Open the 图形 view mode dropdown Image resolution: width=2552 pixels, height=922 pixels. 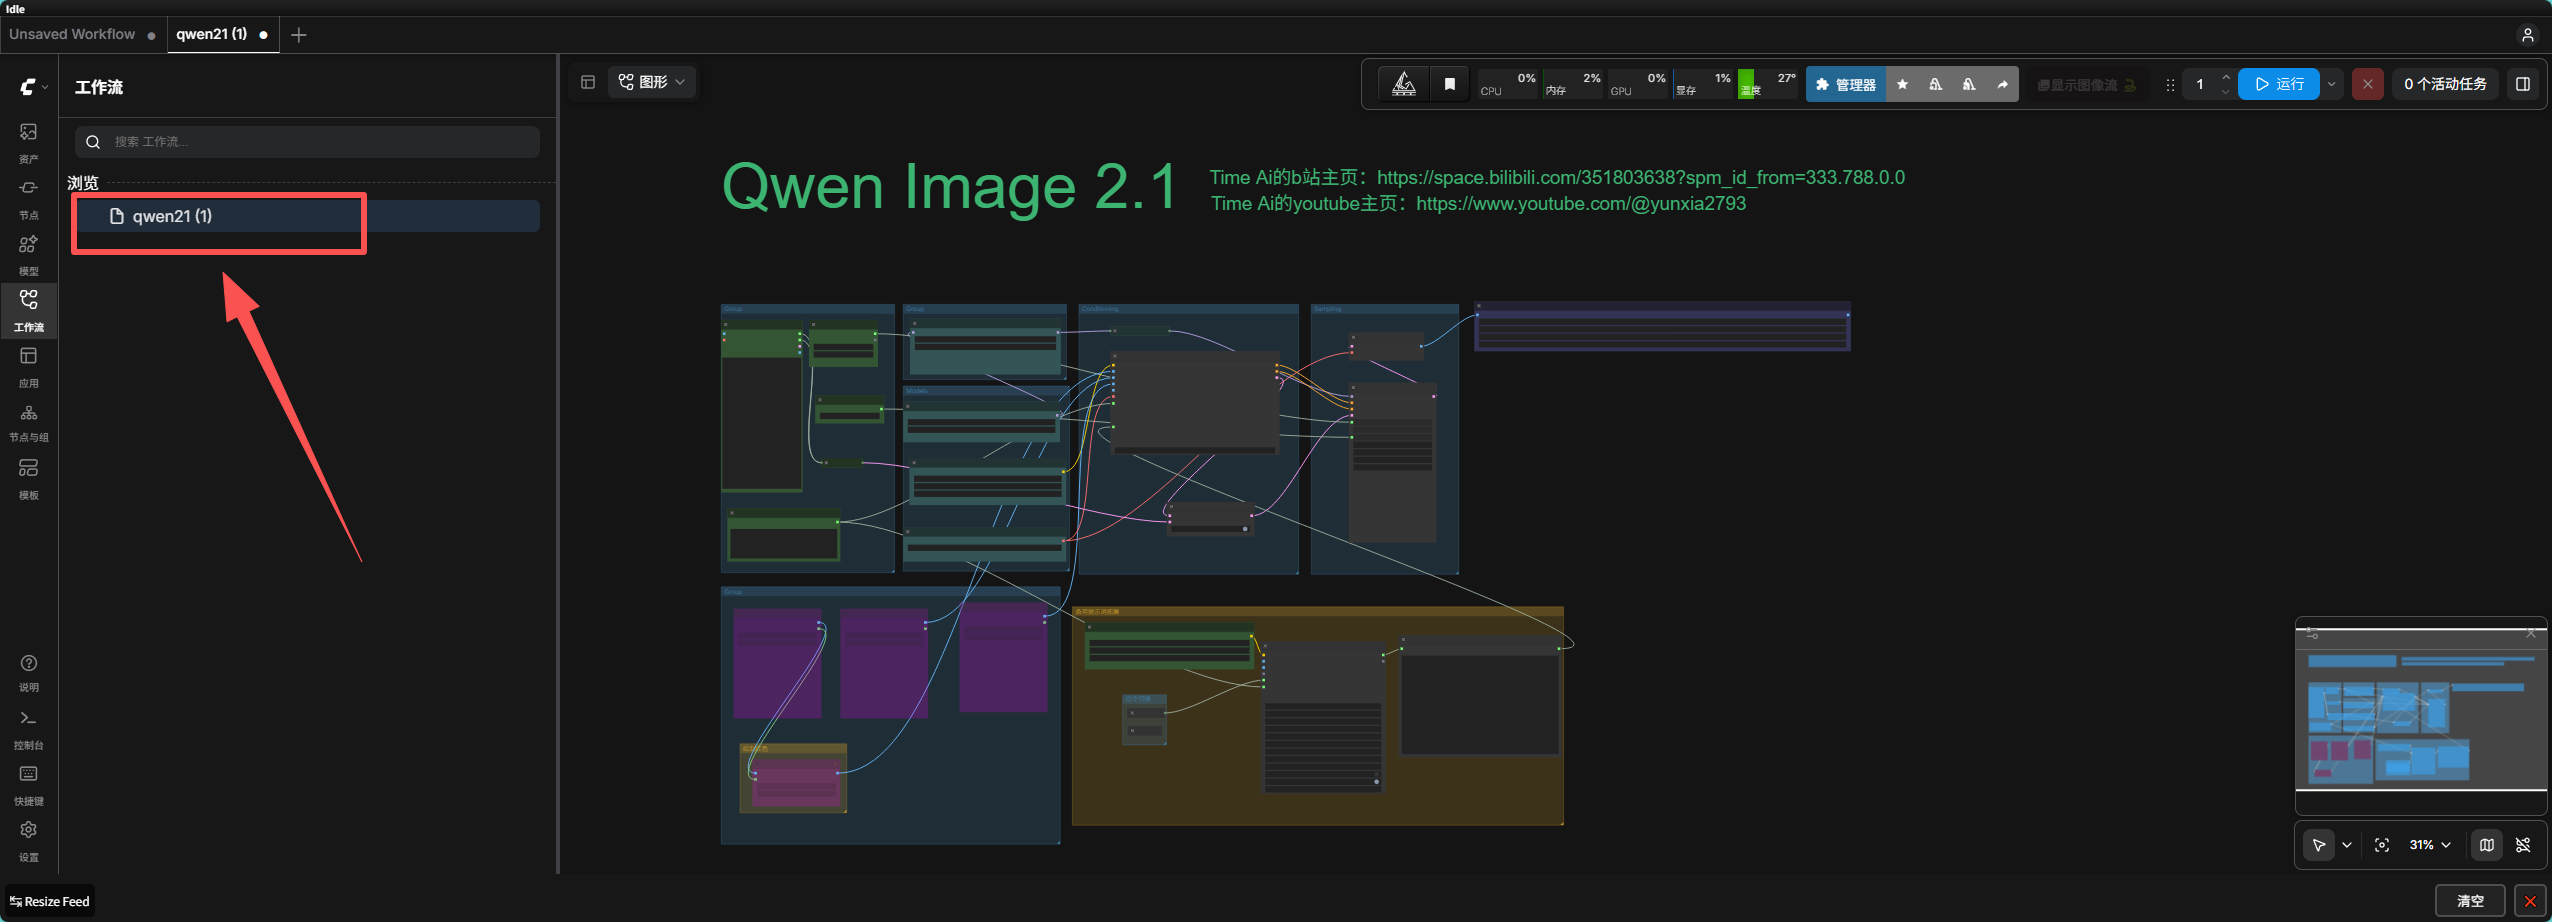[x=652, y=82]
